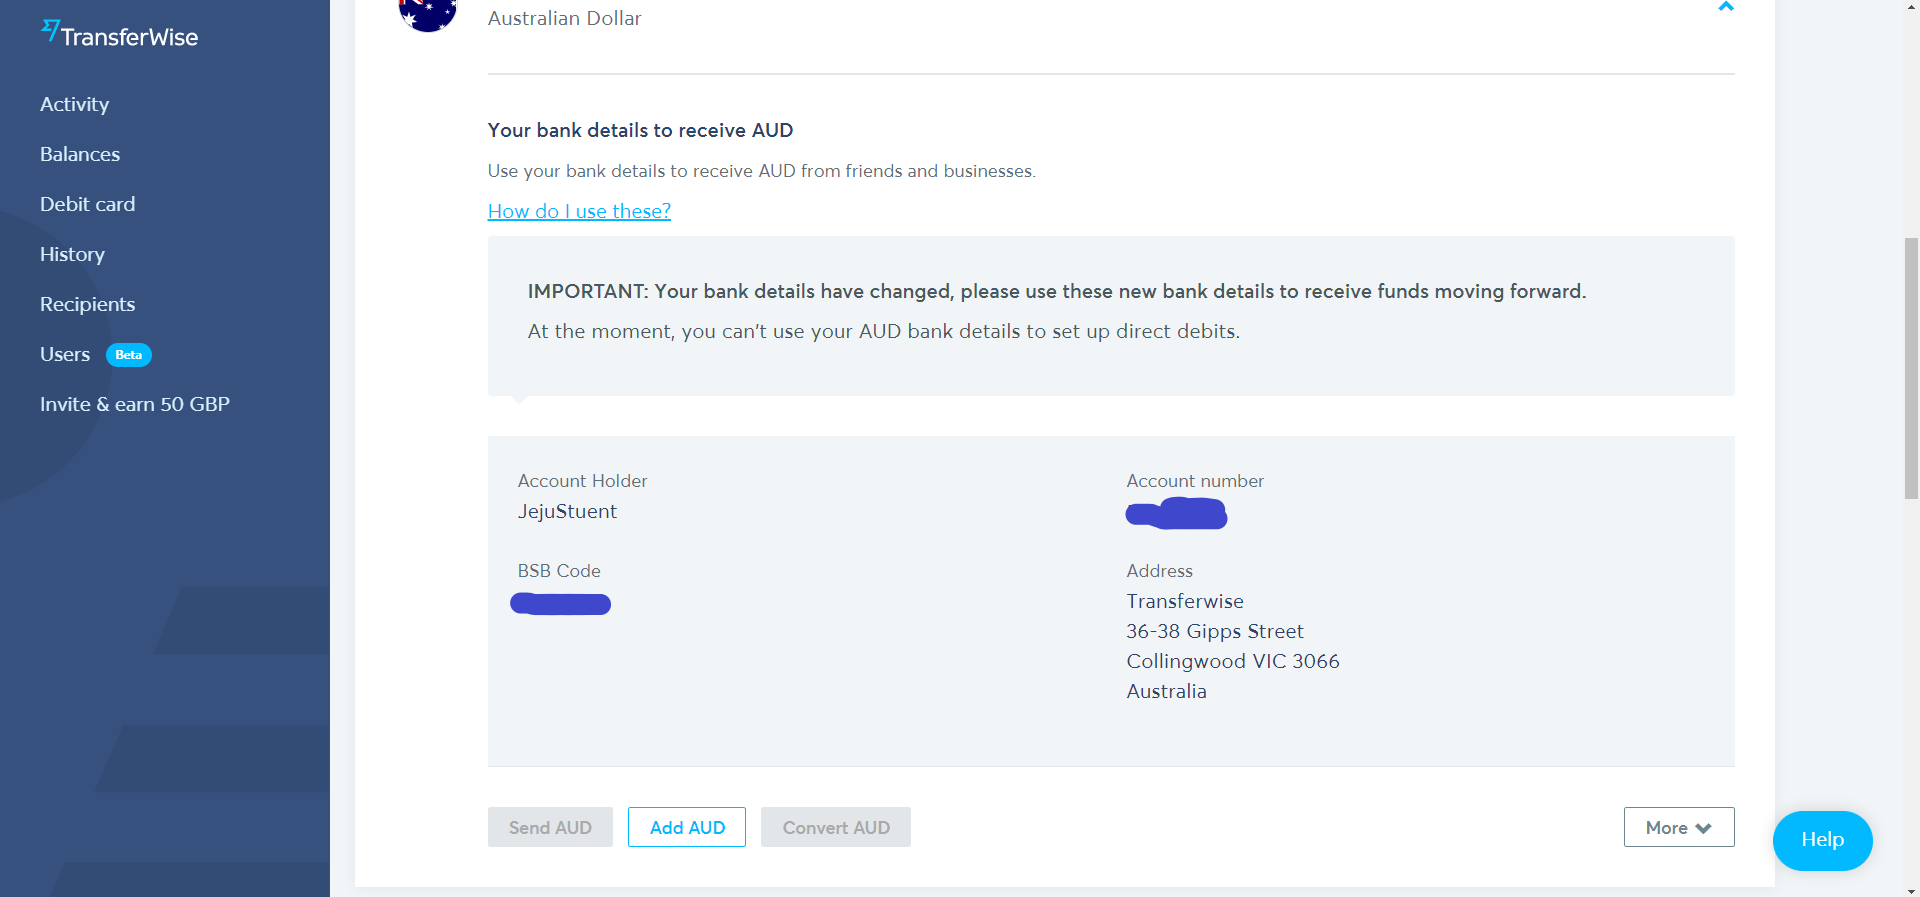Click the 'Account Holder' label
The height and width of the screenshot is (897, 1920).
582,481
